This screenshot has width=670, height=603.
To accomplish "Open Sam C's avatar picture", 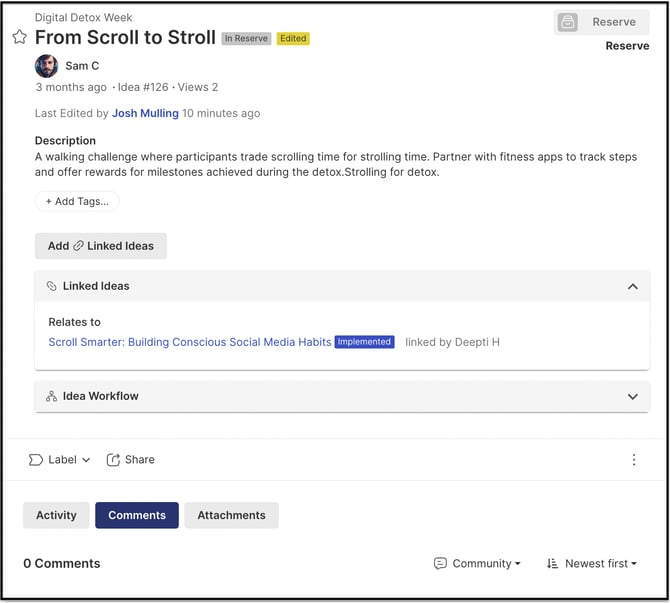I will 46,66.
